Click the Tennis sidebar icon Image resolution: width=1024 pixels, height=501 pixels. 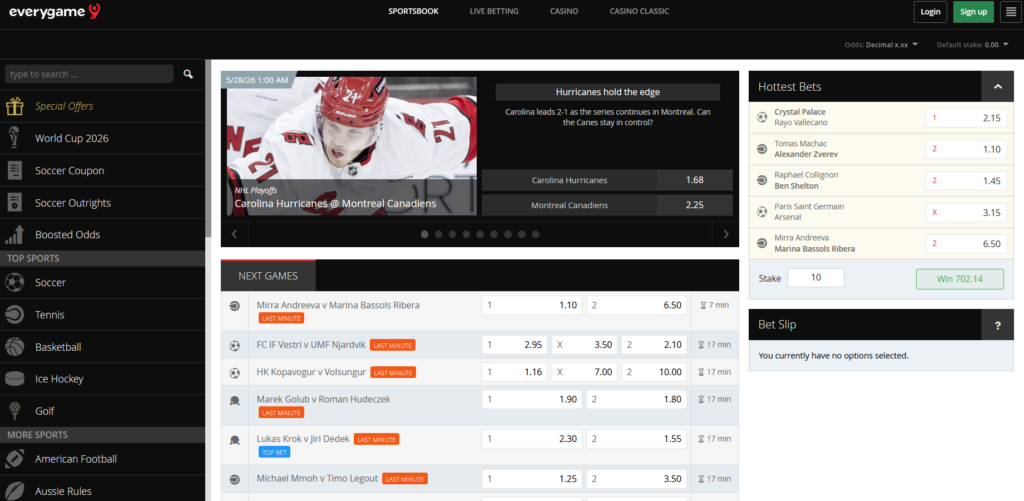(x=14, y=315)
